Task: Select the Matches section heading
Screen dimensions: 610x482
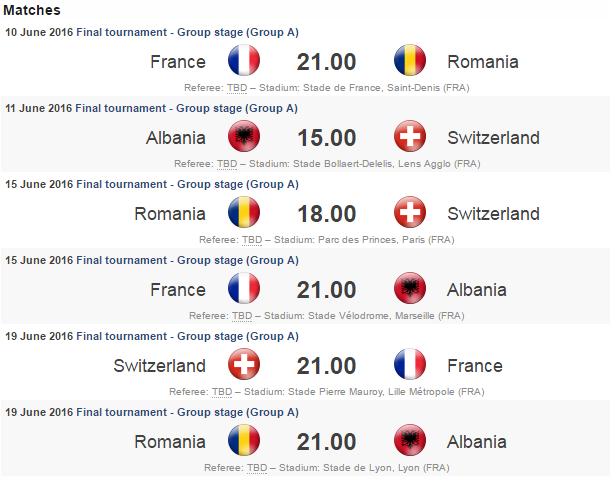Action: [32, 11]
